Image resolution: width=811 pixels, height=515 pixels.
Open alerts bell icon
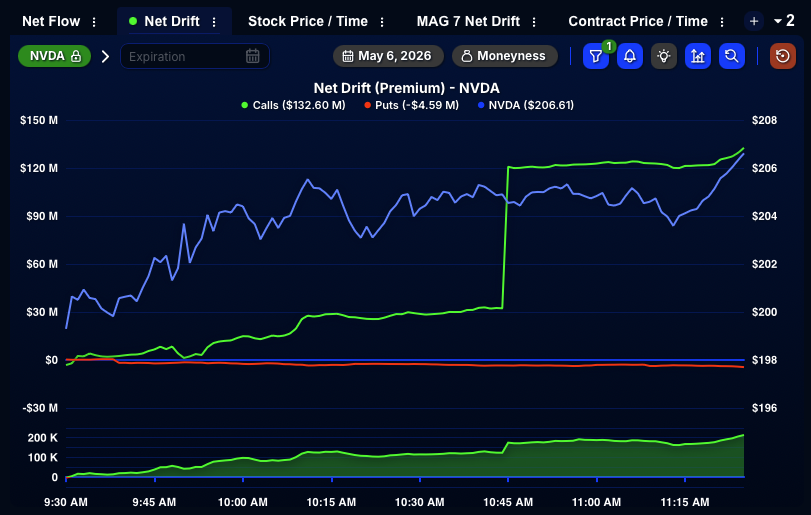[630, 56]
